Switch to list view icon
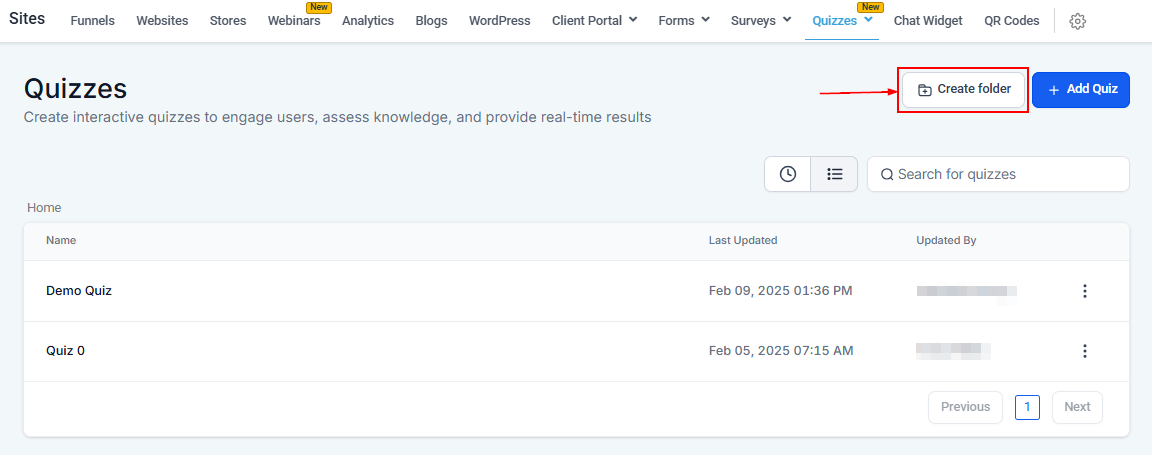The height and width of the screenshot is (455, 1152). tap(834, 174)
